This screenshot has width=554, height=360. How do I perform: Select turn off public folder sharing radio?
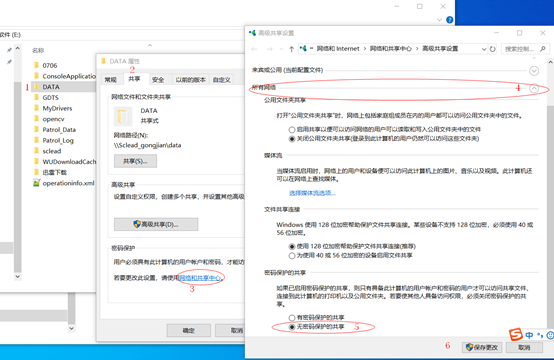coord(292,139)
